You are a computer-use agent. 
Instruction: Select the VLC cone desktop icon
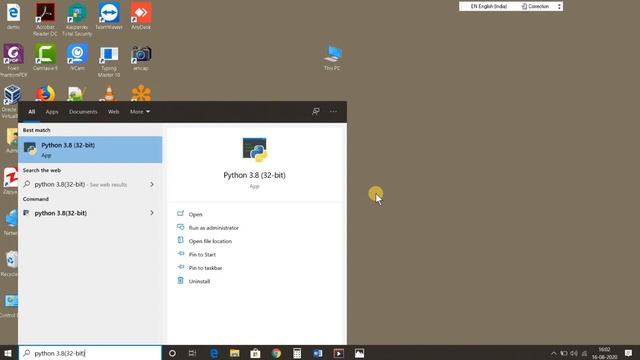[109, 93]
